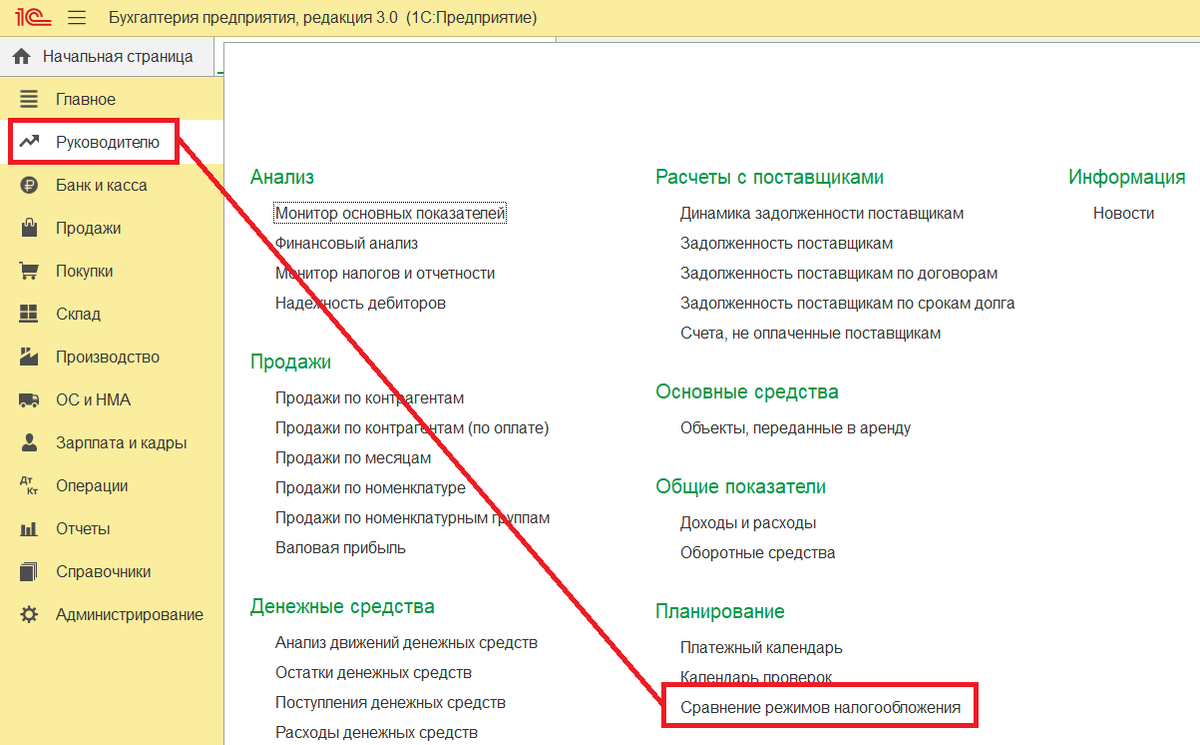Open Продажи по контрагентам (по оплате)
This screenshot has height=745, width=1200.
(x=412, y=428)
